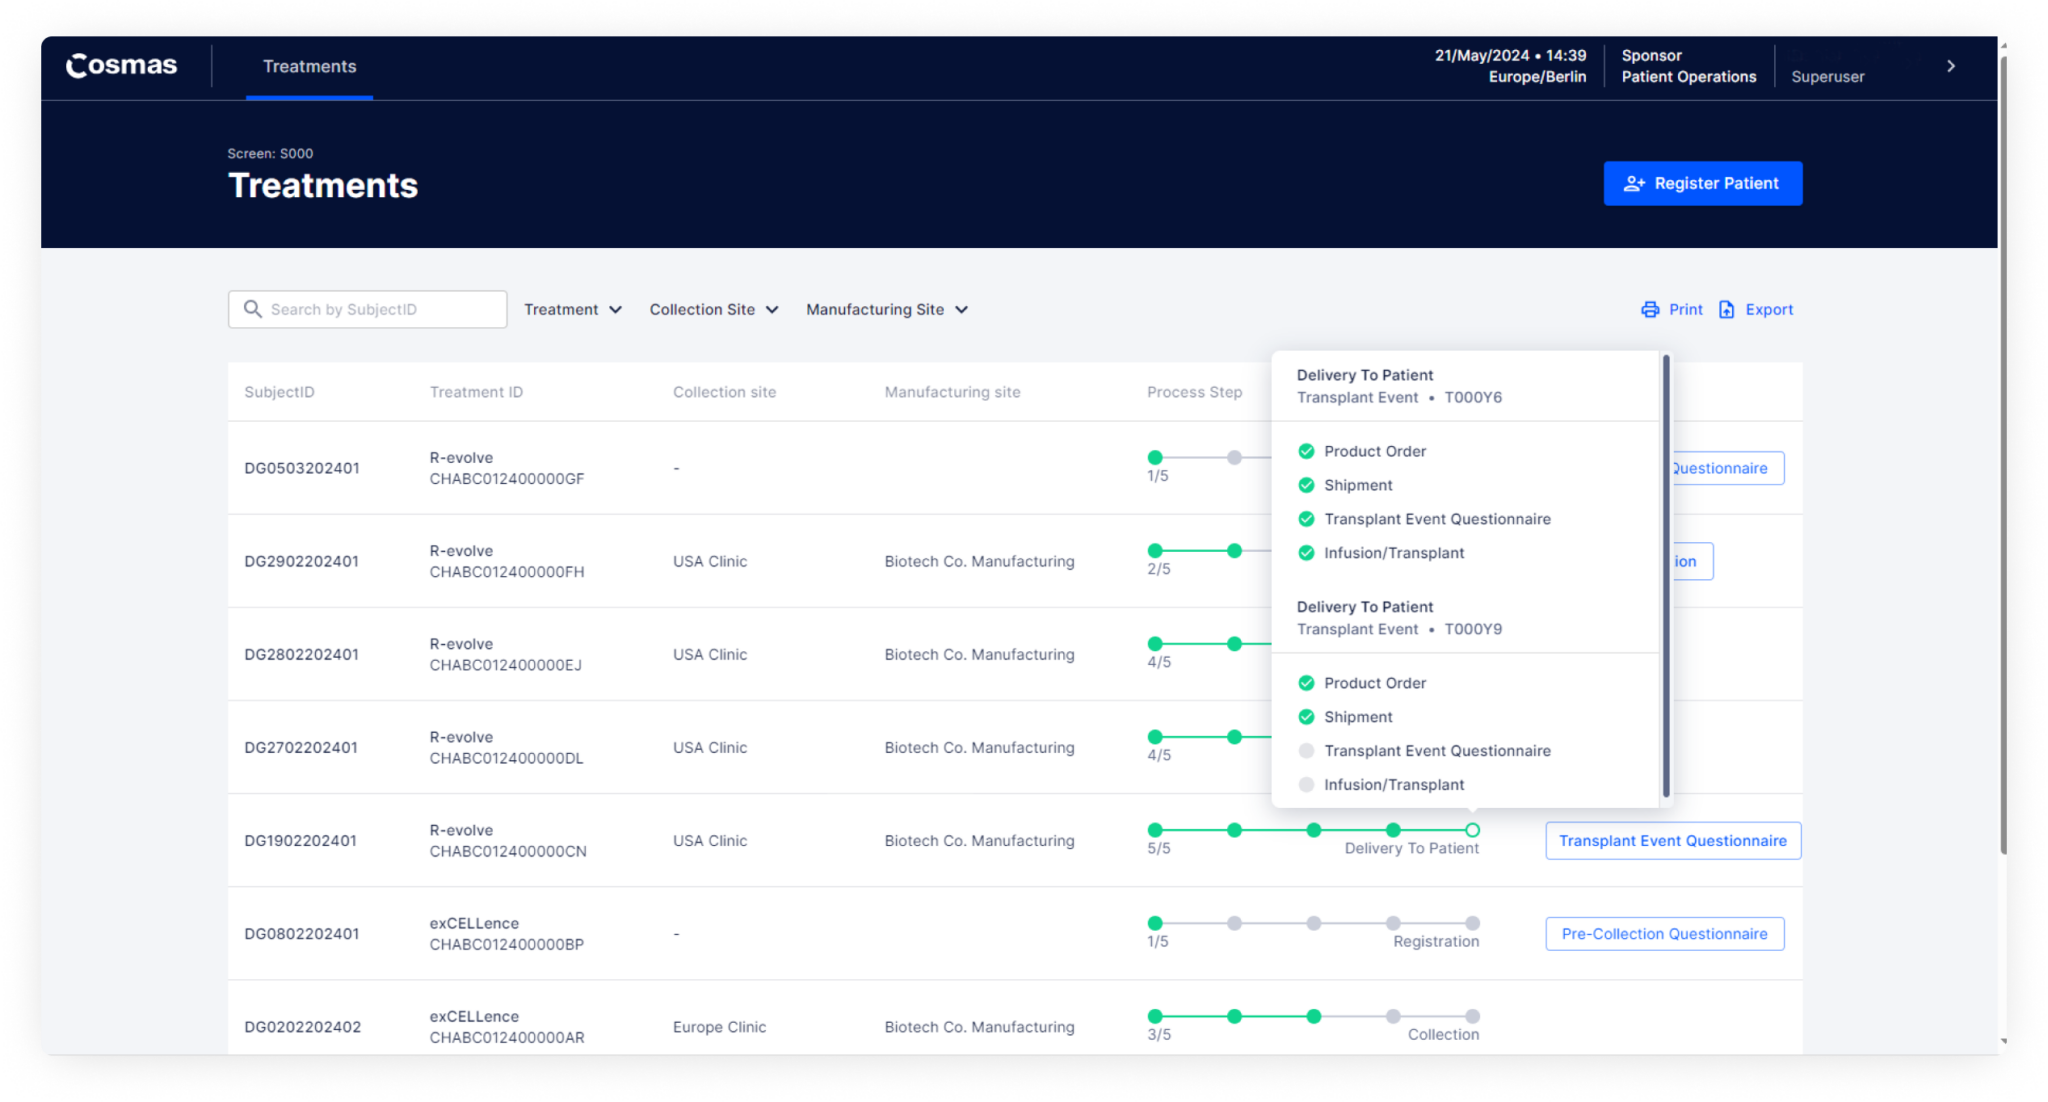Screen dimensions: 2048x1102
Task: Expand the Manufacturing Site dropdown
Action: (x=886, y=309)
